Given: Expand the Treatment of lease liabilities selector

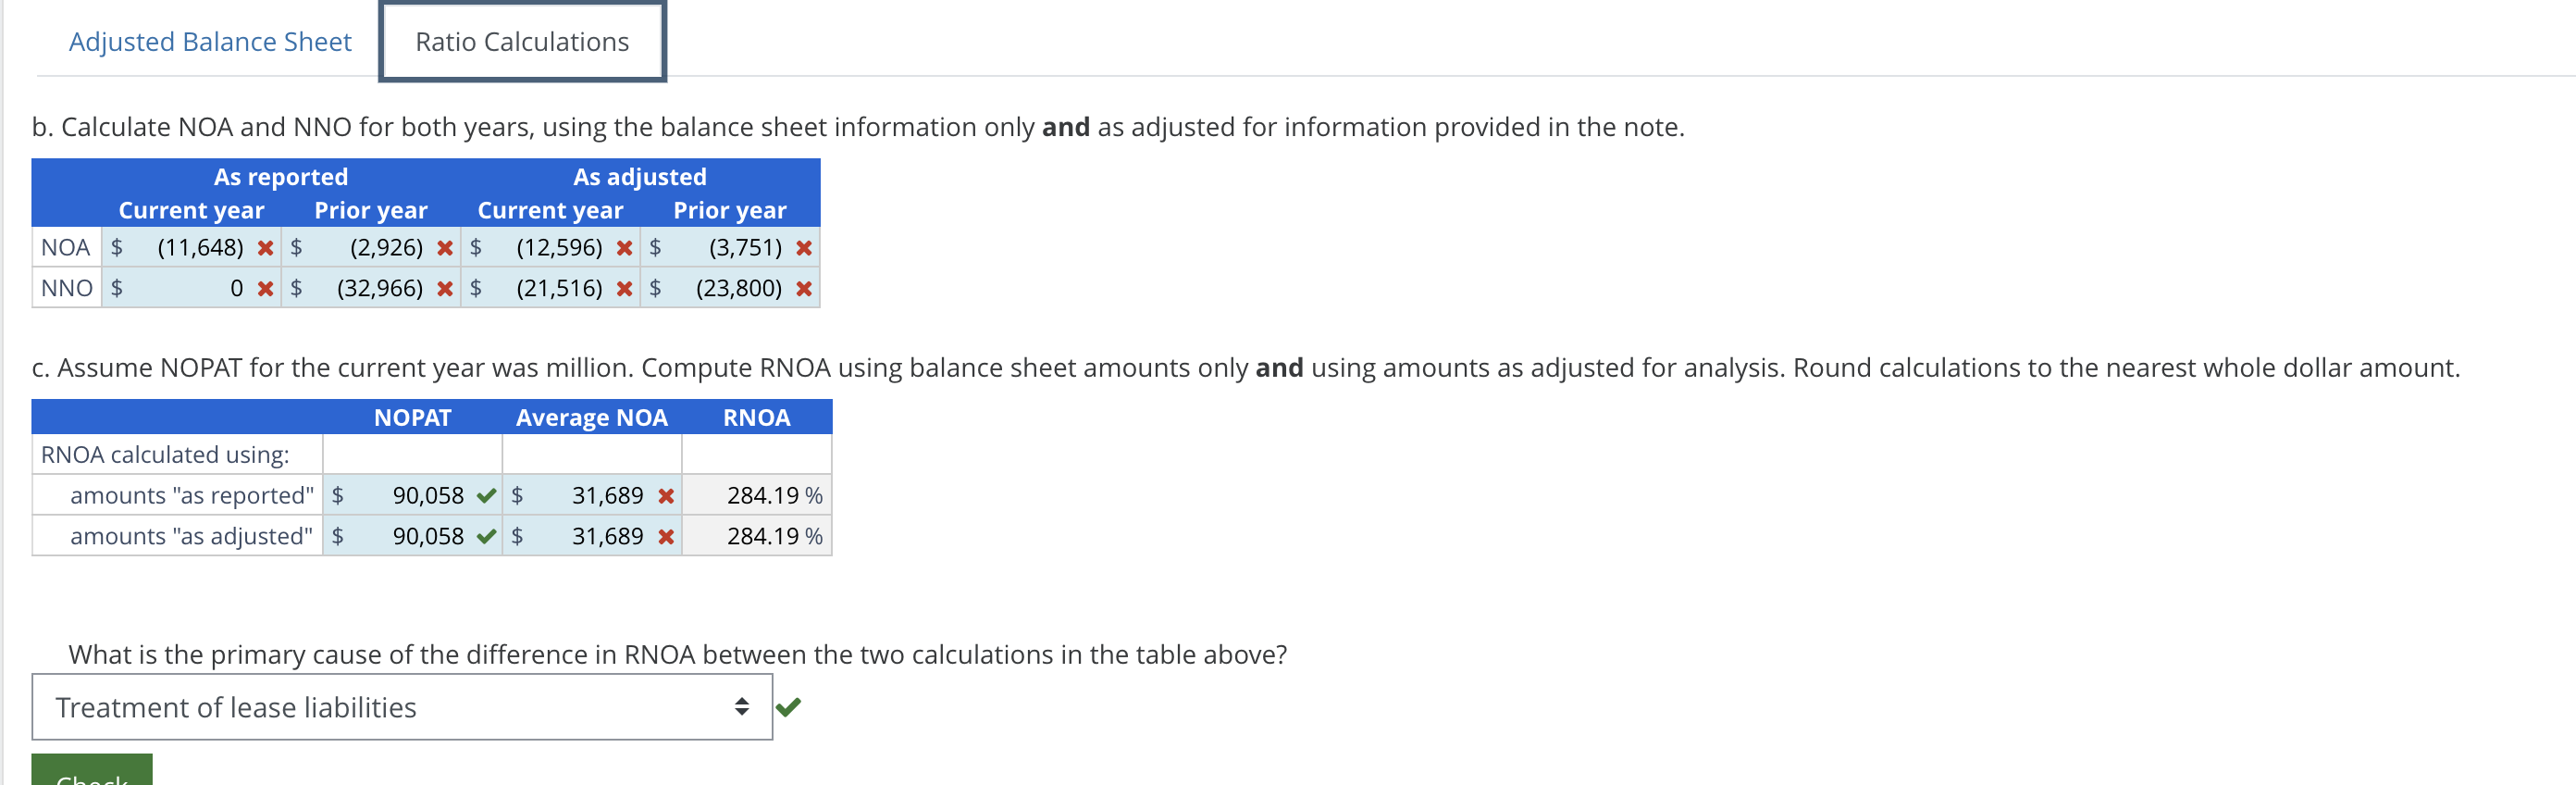Looking at the screenshot, I should pos(400,706).
